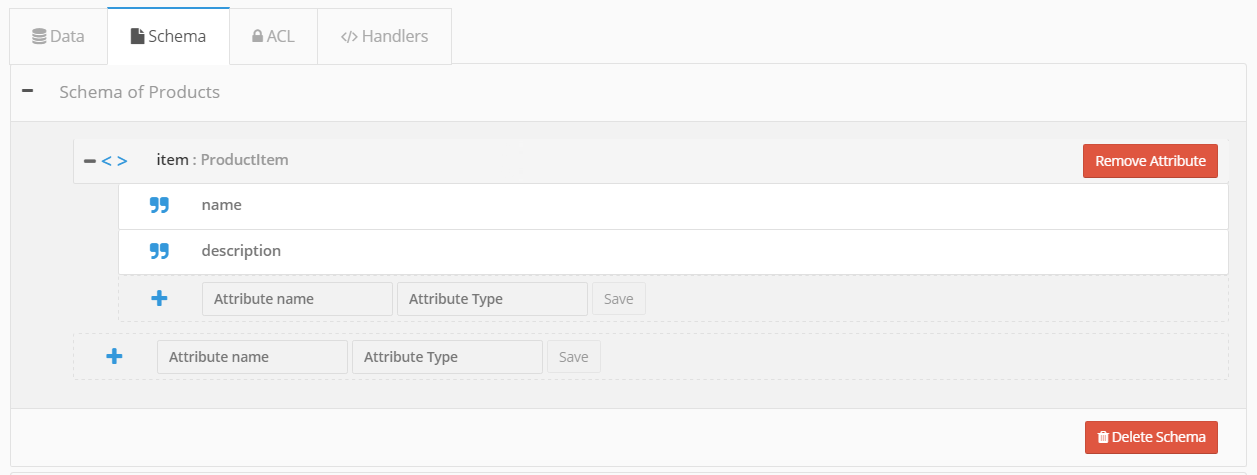Click the file icon on Schema tab

point(138,37)
